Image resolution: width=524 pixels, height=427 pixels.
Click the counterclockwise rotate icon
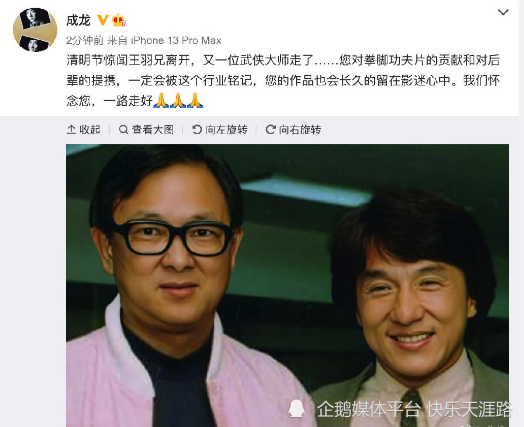coord(197,129)
